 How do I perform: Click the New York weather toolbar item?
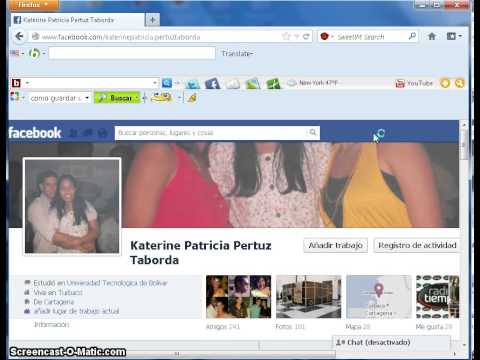(313, 83)
